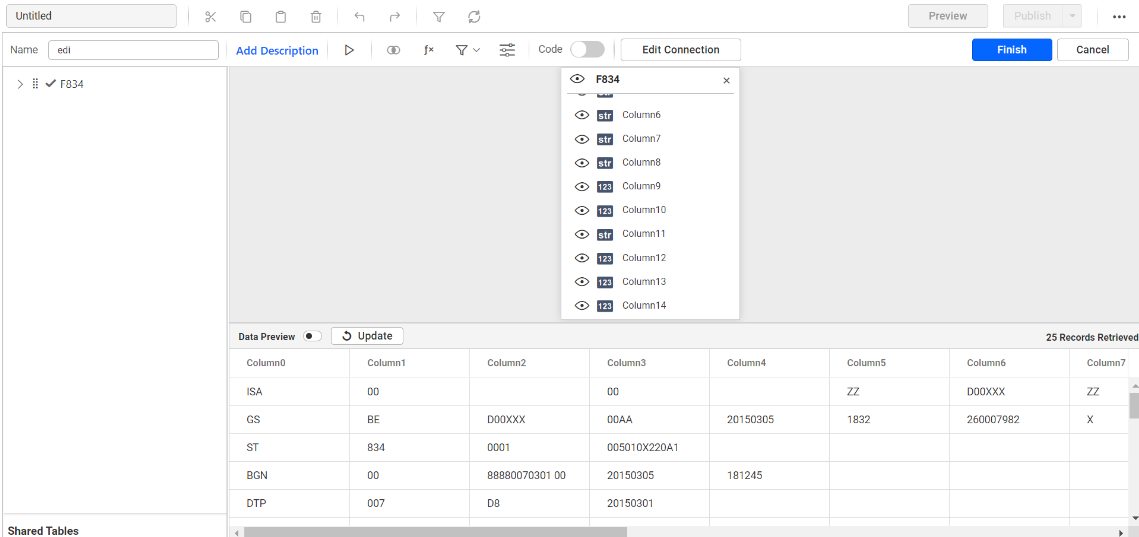Click the str type badge of Column6

pyautogui.click(x=604, y=115)
